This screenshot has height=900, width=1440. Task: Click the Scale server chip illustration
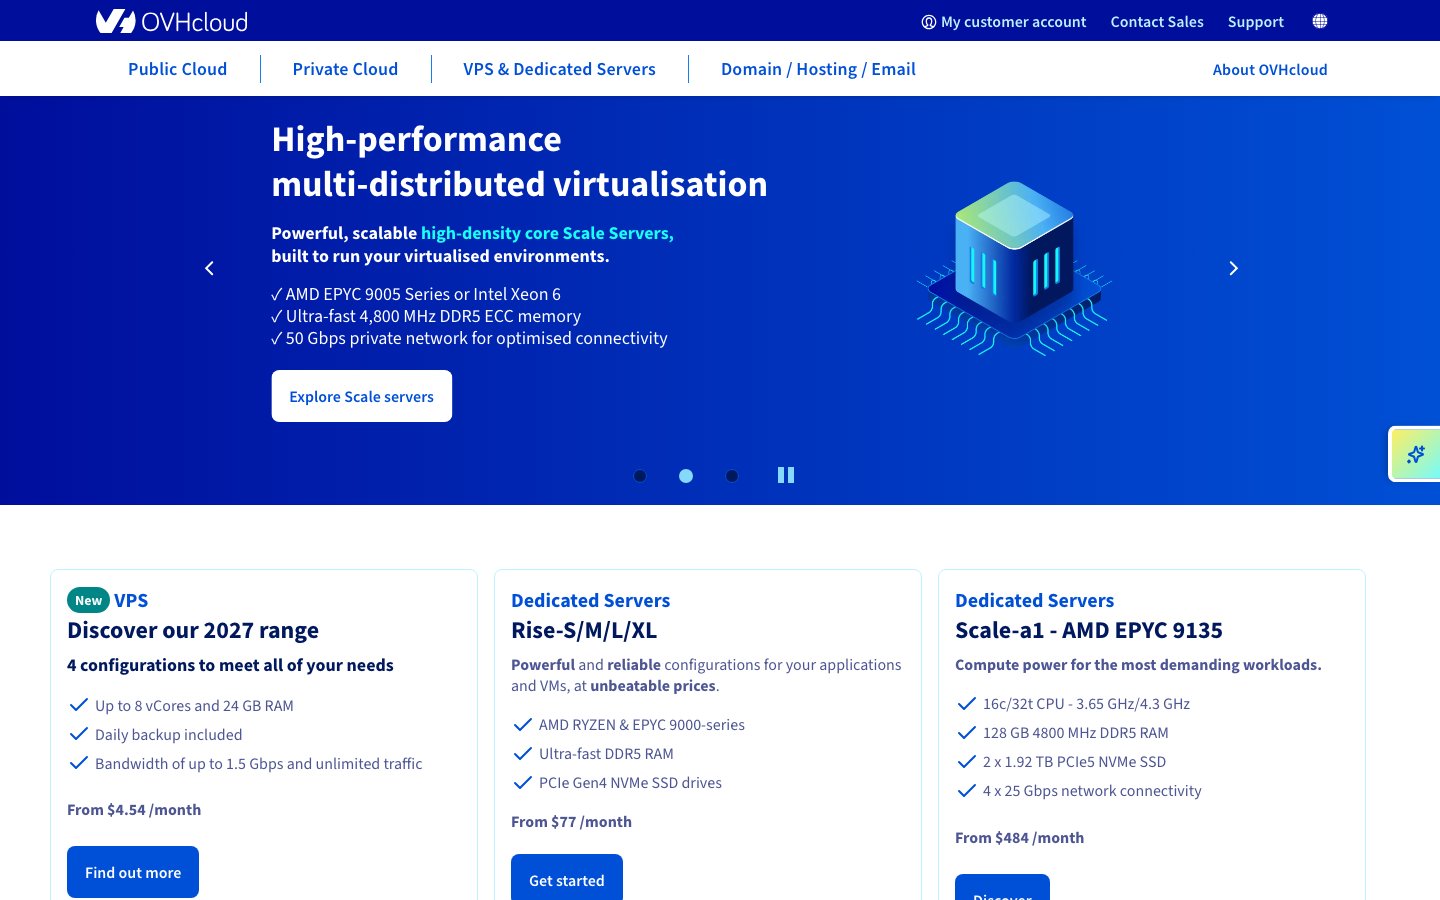point(1014,268)
